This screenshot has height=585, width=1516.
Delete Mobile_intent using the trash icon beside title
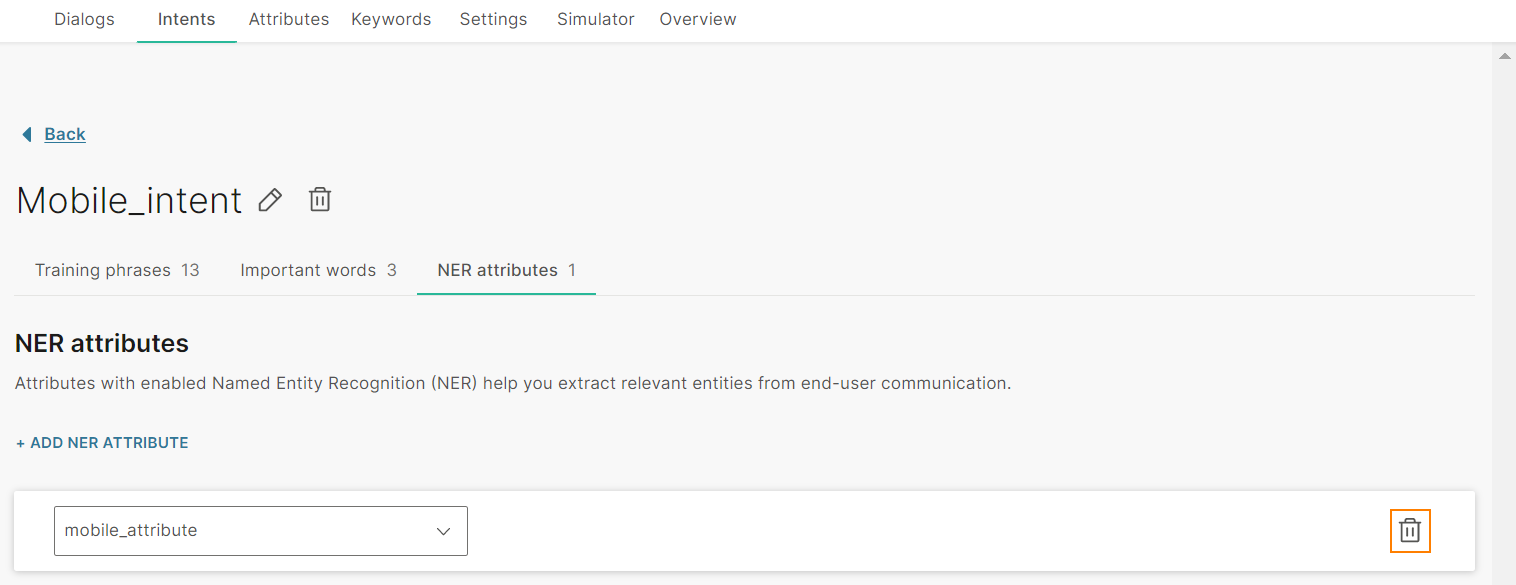pos(320,200)
